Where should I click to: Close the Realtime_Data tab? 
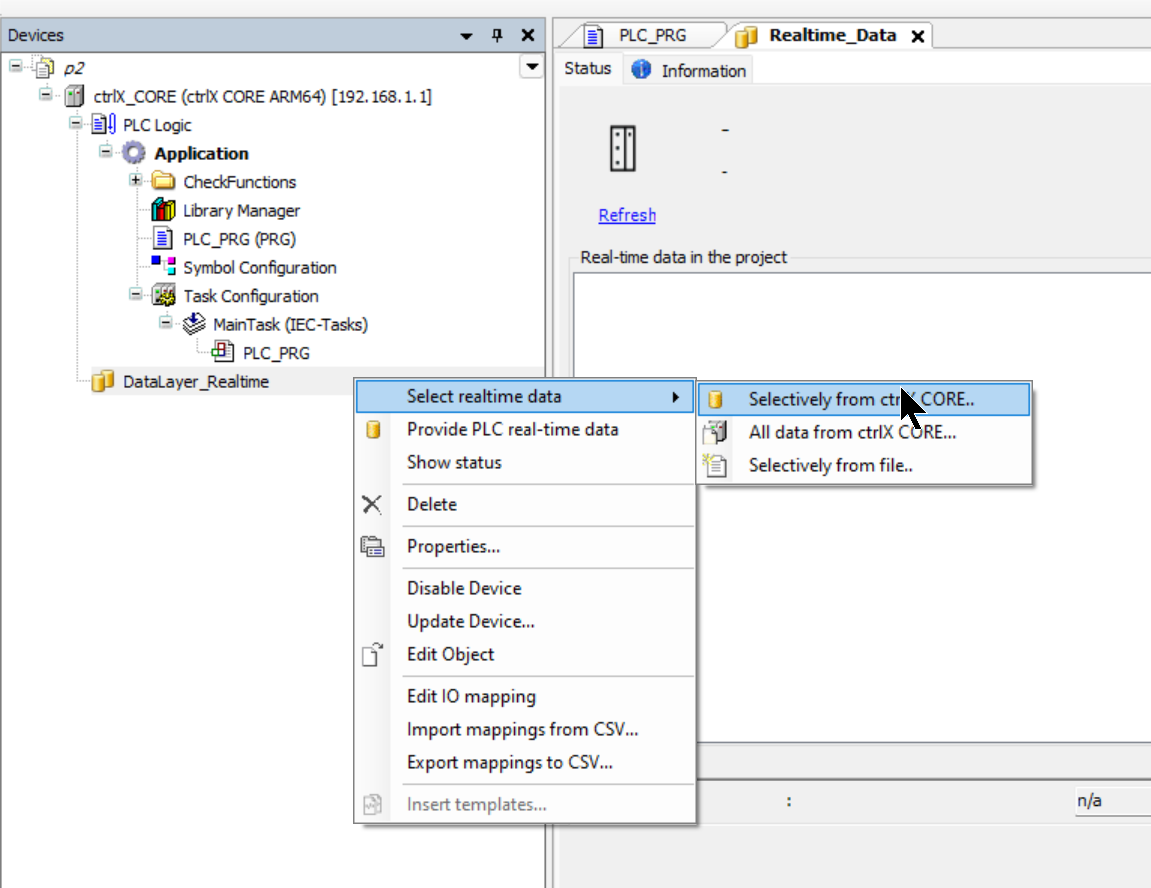coord(918,36)
